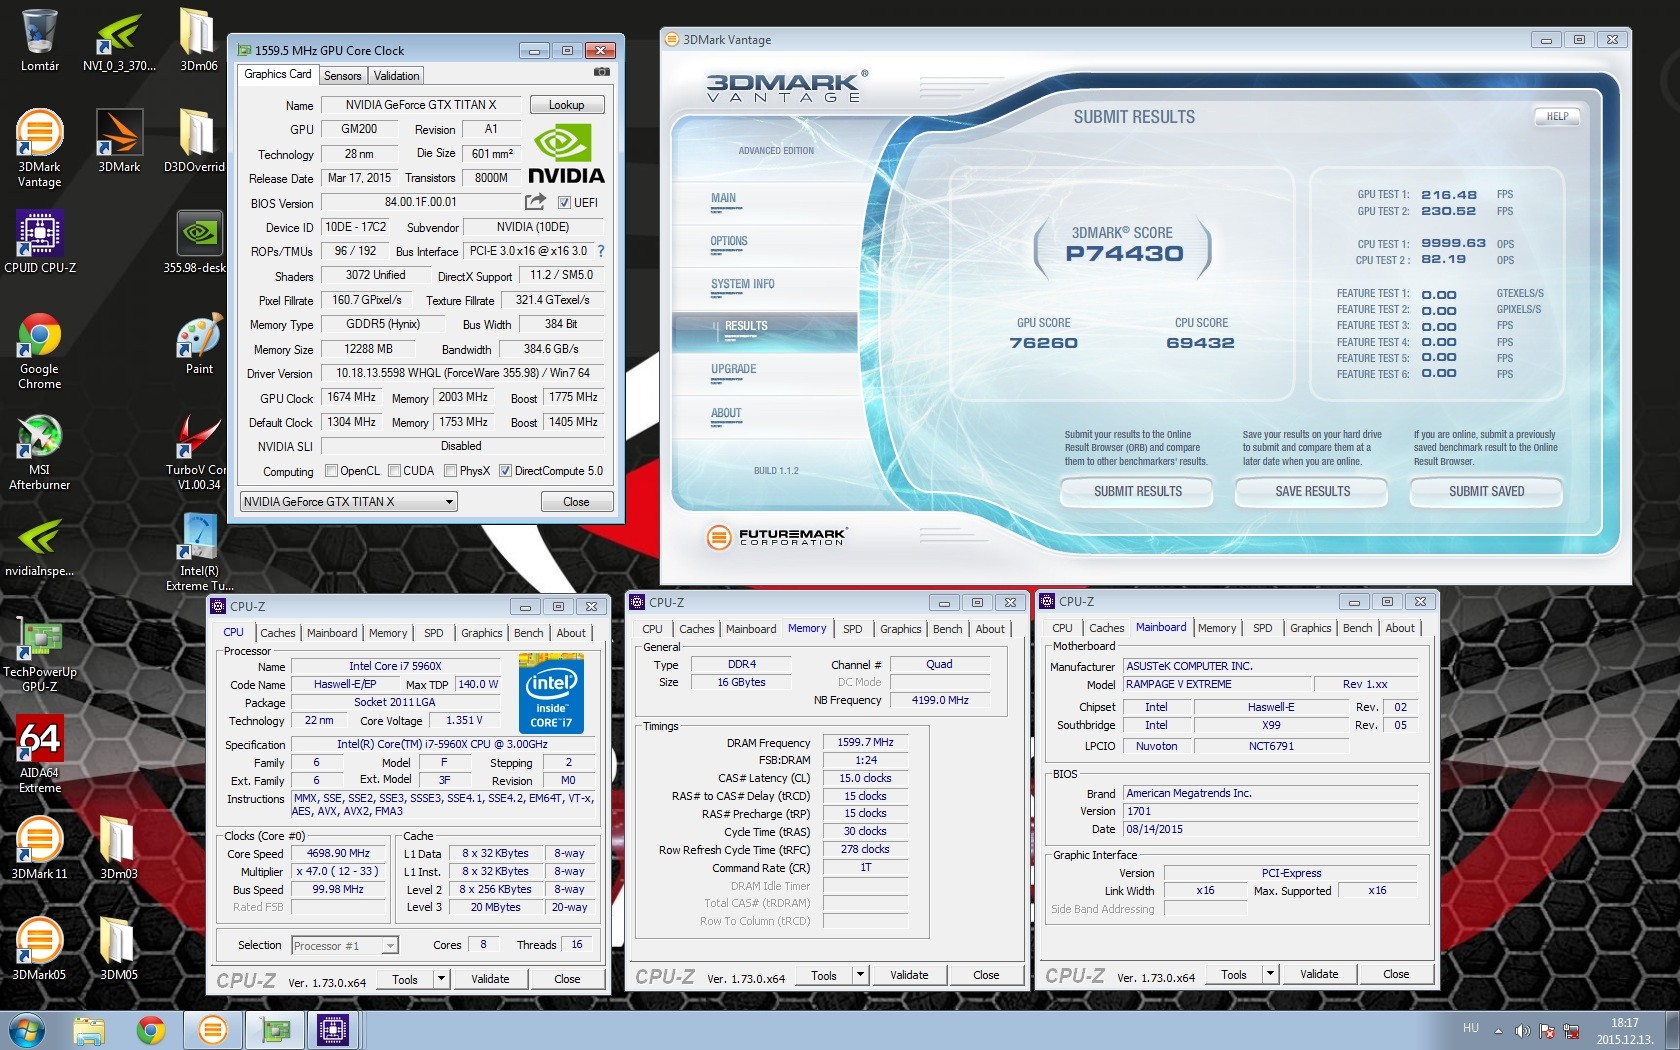Click the HU language indicator in the taskbar
Image resolution: width=1680 pixels, height=1050 pixels.
click(x=1471, y=1028)
